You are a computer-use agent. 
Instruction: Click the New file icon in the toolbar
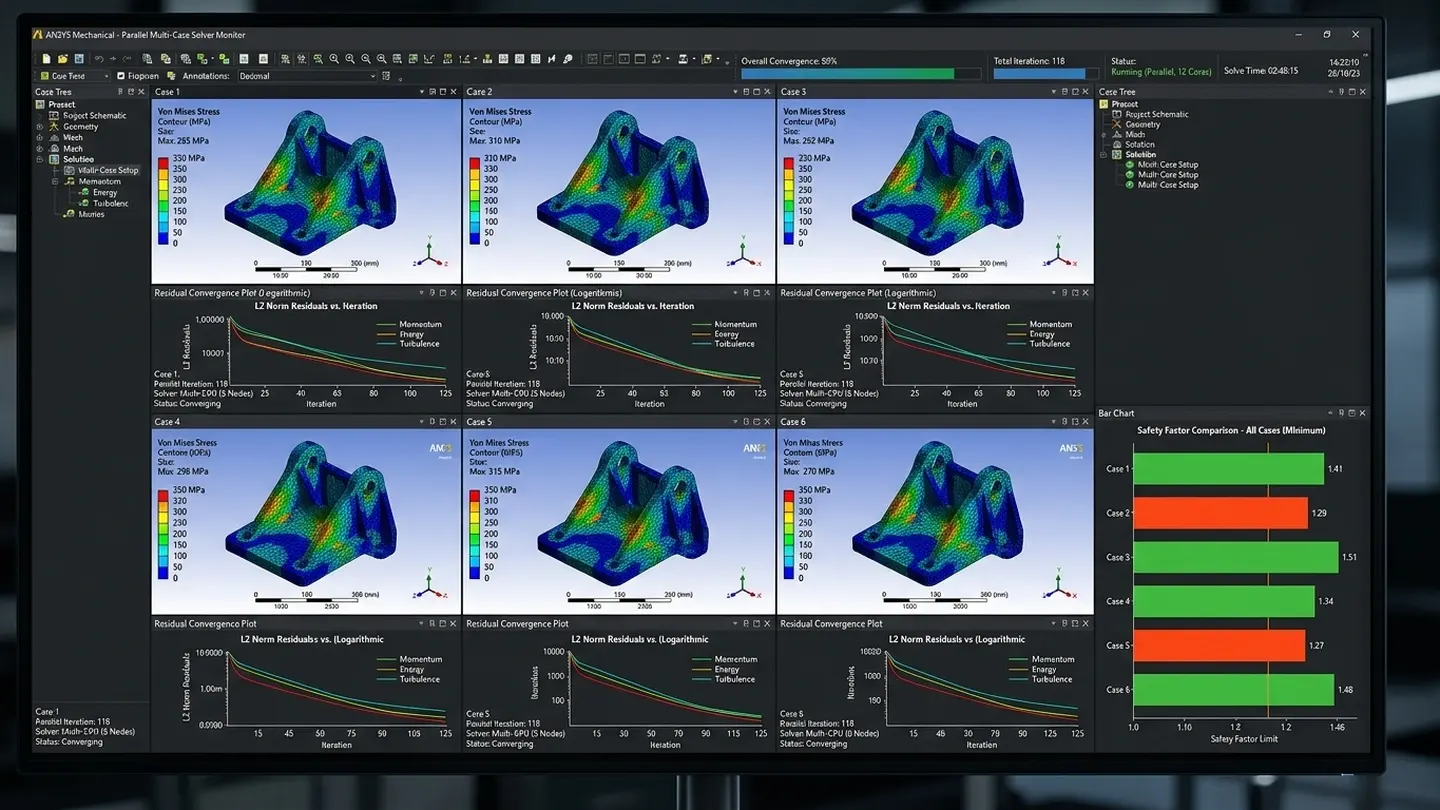point(46,59)
